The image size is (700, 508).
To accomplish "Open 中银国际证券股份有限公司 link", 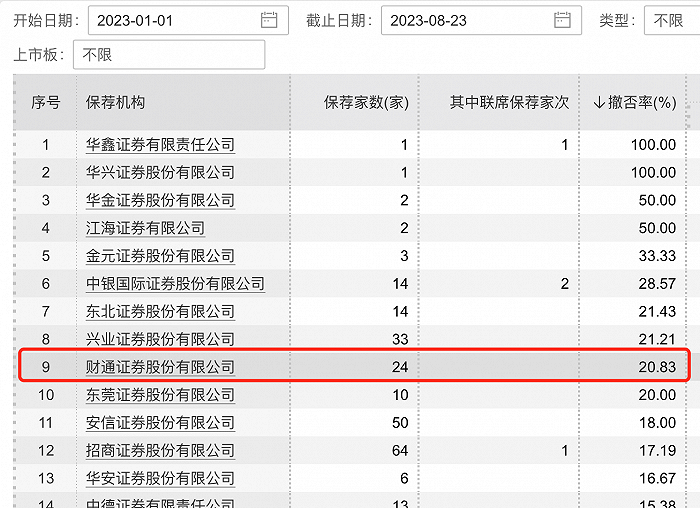I will coord(175,283).
